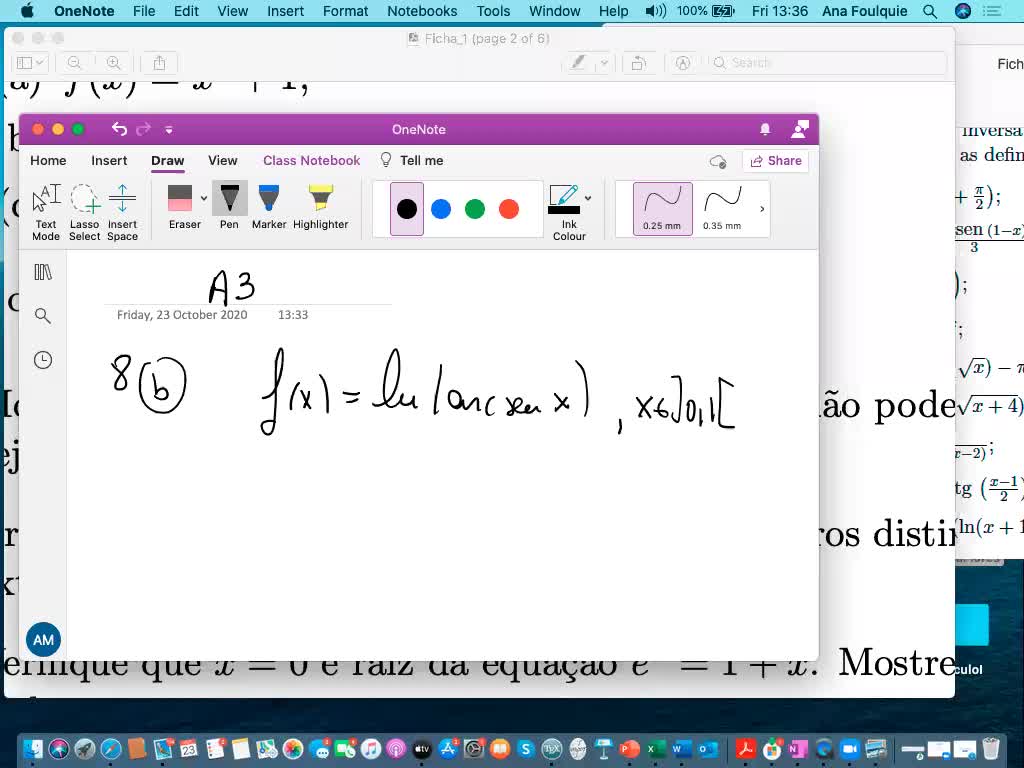Screen dimensions: 1024x768
Task: Show Preview markup toolbar
Action: 683,63
